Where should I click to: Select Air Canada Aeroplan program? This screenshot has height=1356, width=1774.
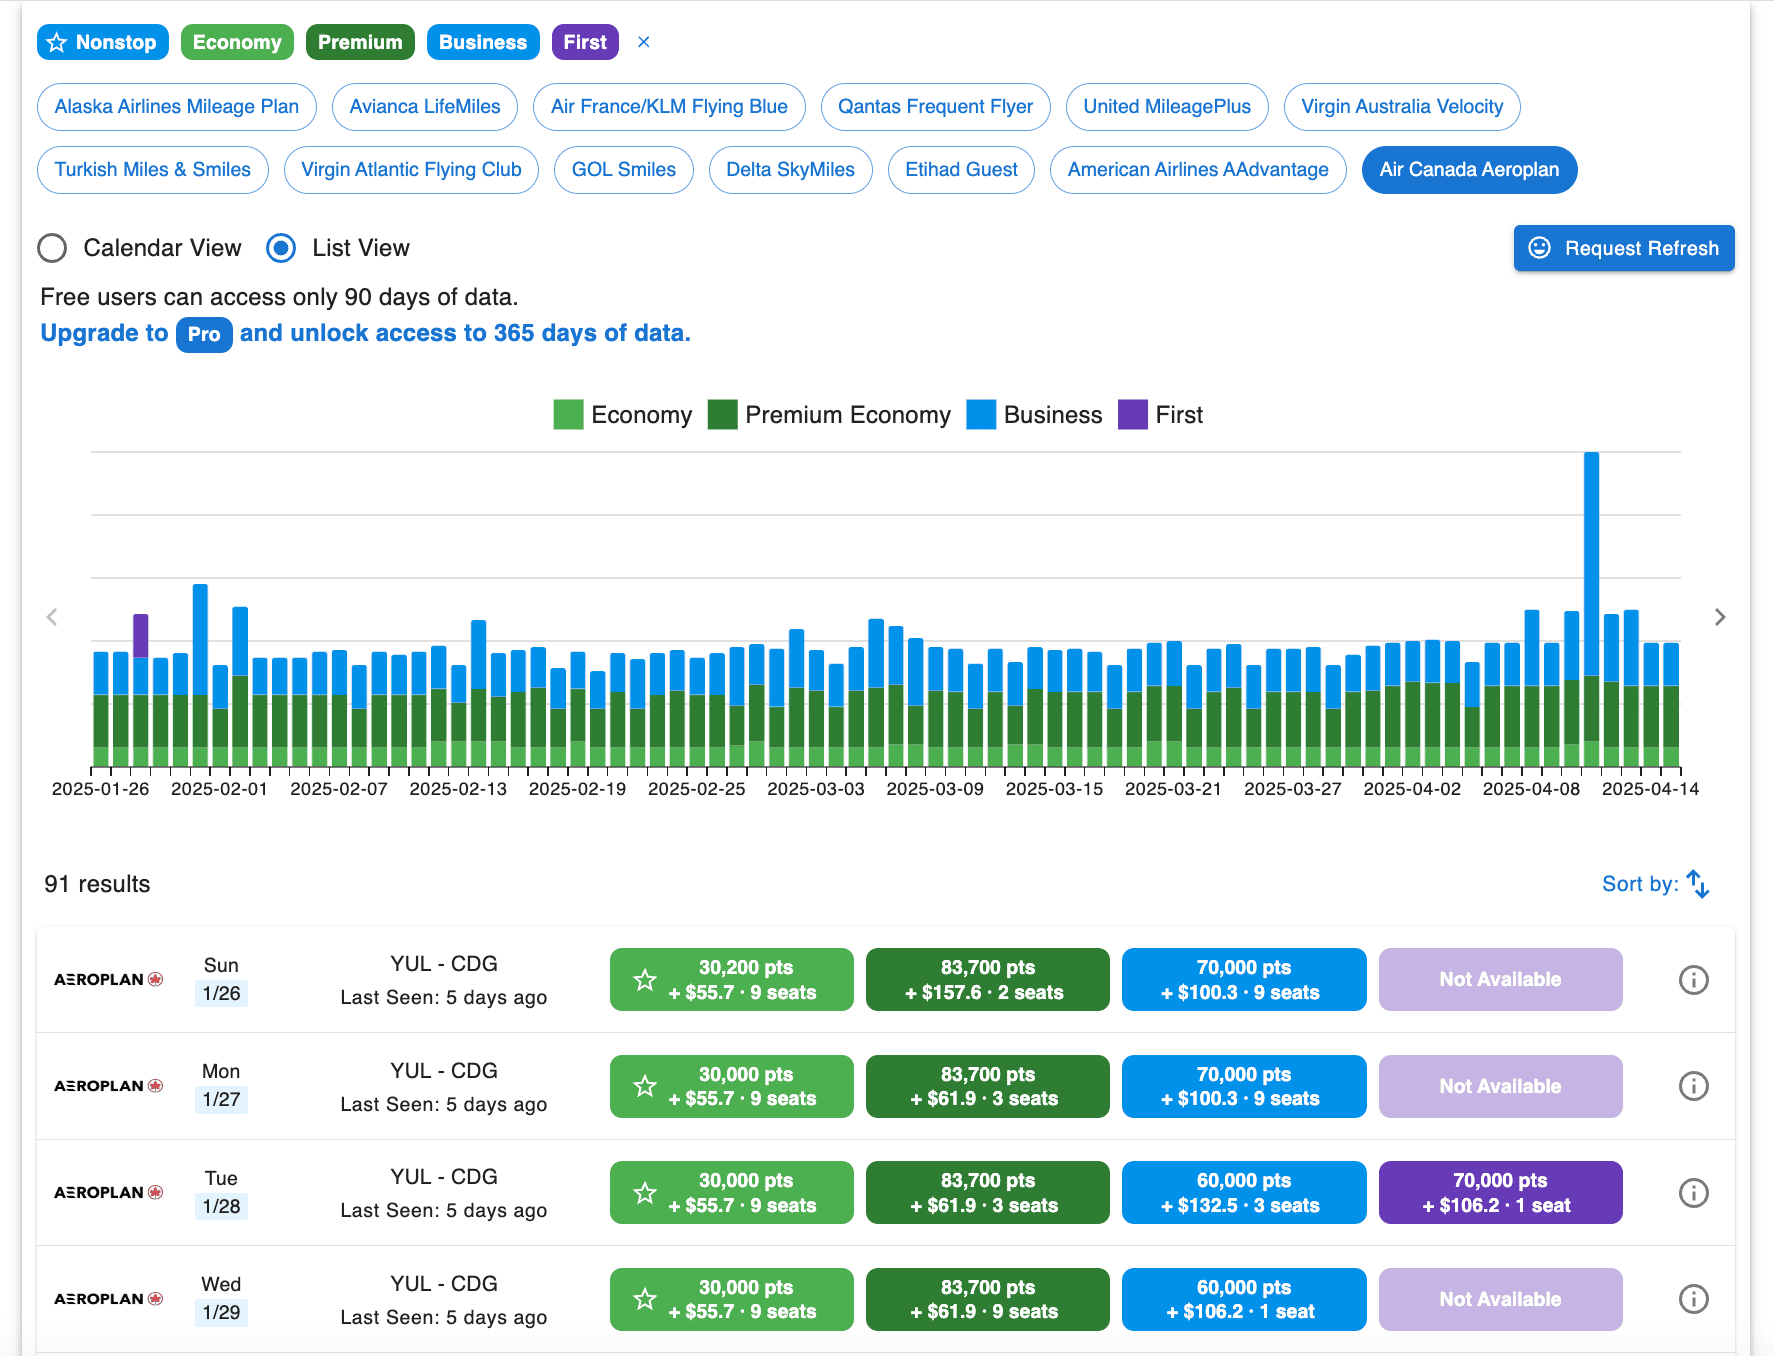pyautogui.click(x=1469, y=170)
